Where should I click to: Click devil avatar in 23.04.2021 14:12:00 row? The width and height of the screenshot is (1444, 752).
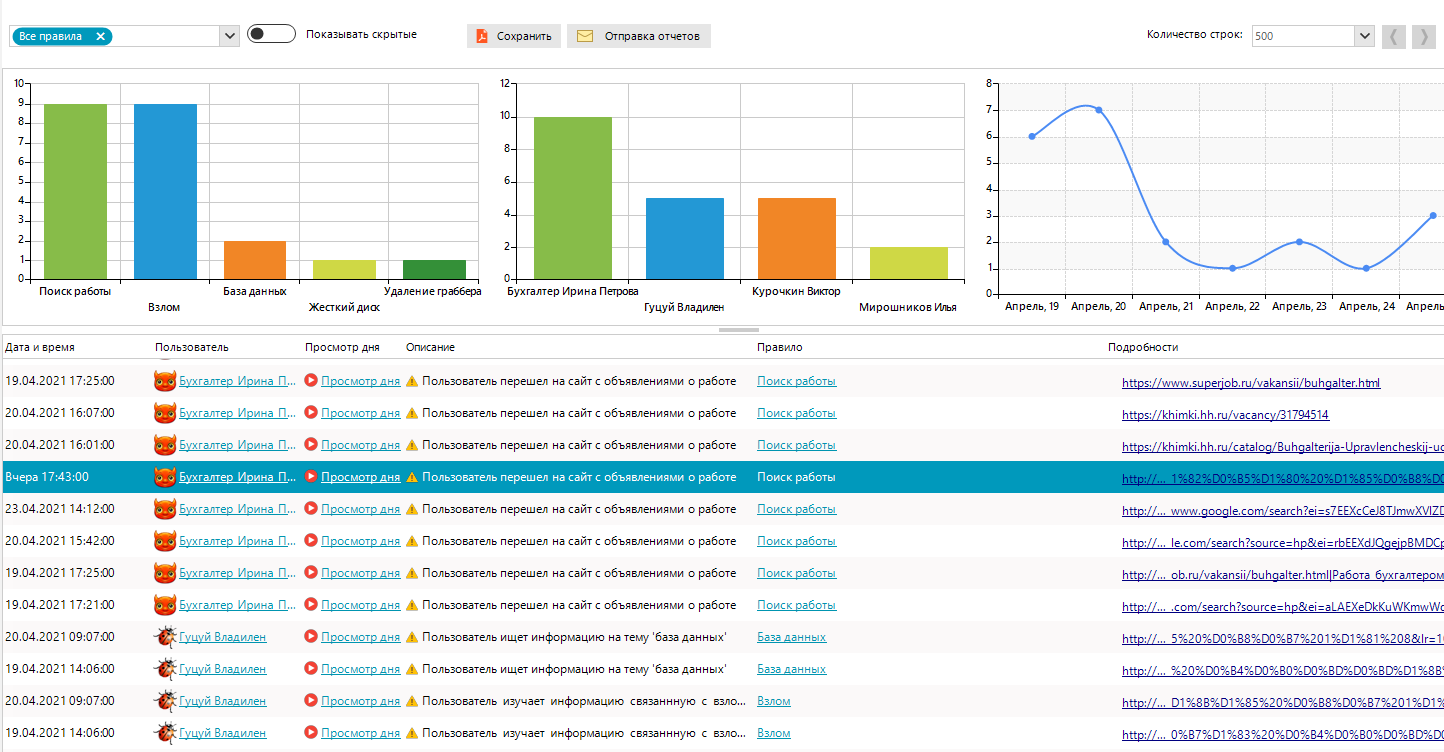(165, 509)
